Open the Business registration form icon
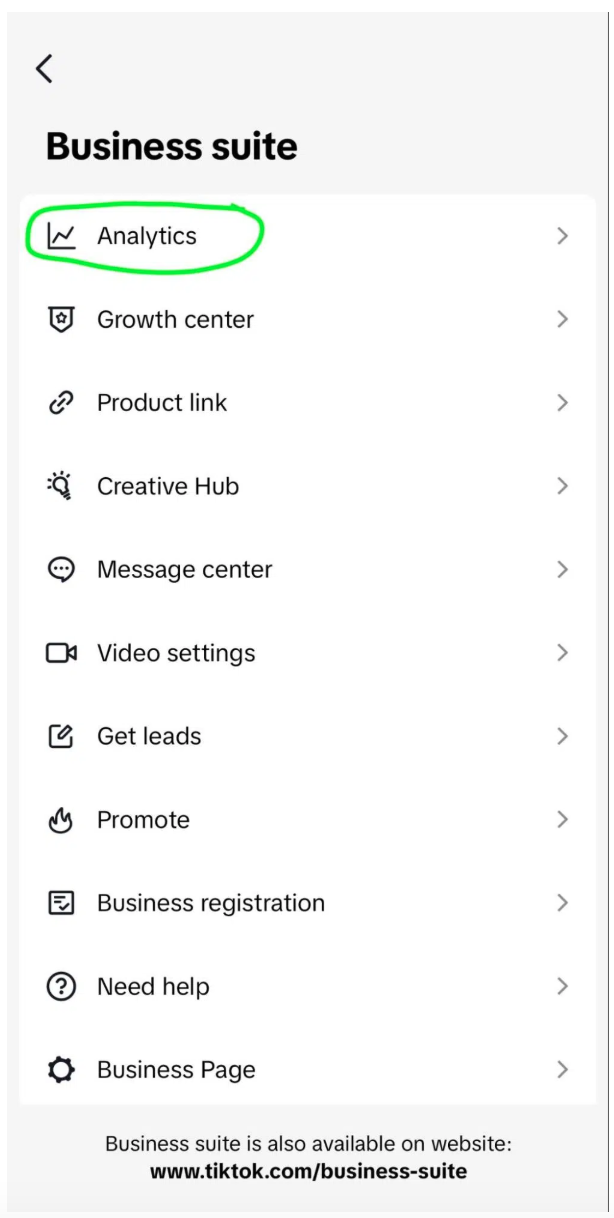614x1218 pixels. pyautogui.click(x=62, y=903)
